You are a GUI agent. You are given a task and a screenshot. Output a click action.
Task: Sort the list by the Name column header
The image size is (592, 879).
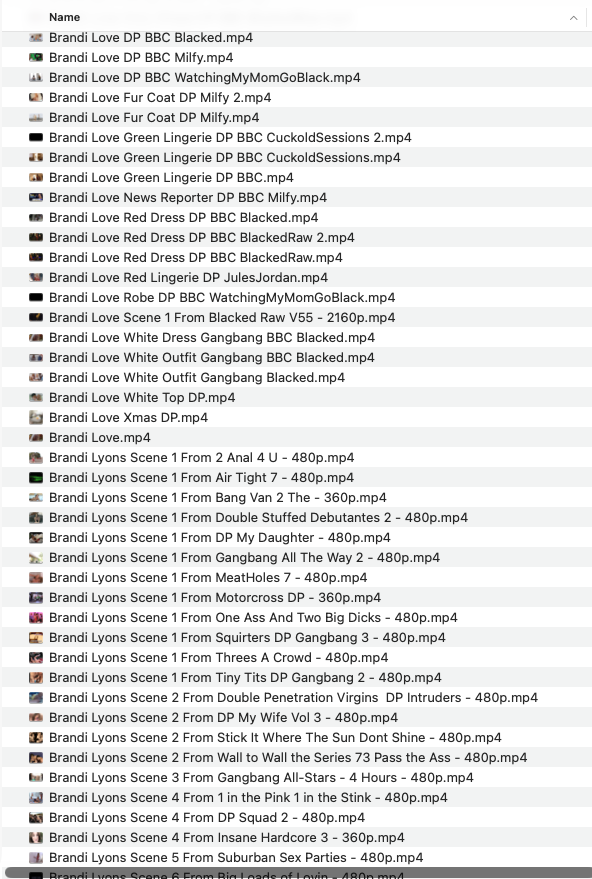(x=64, y=17)
